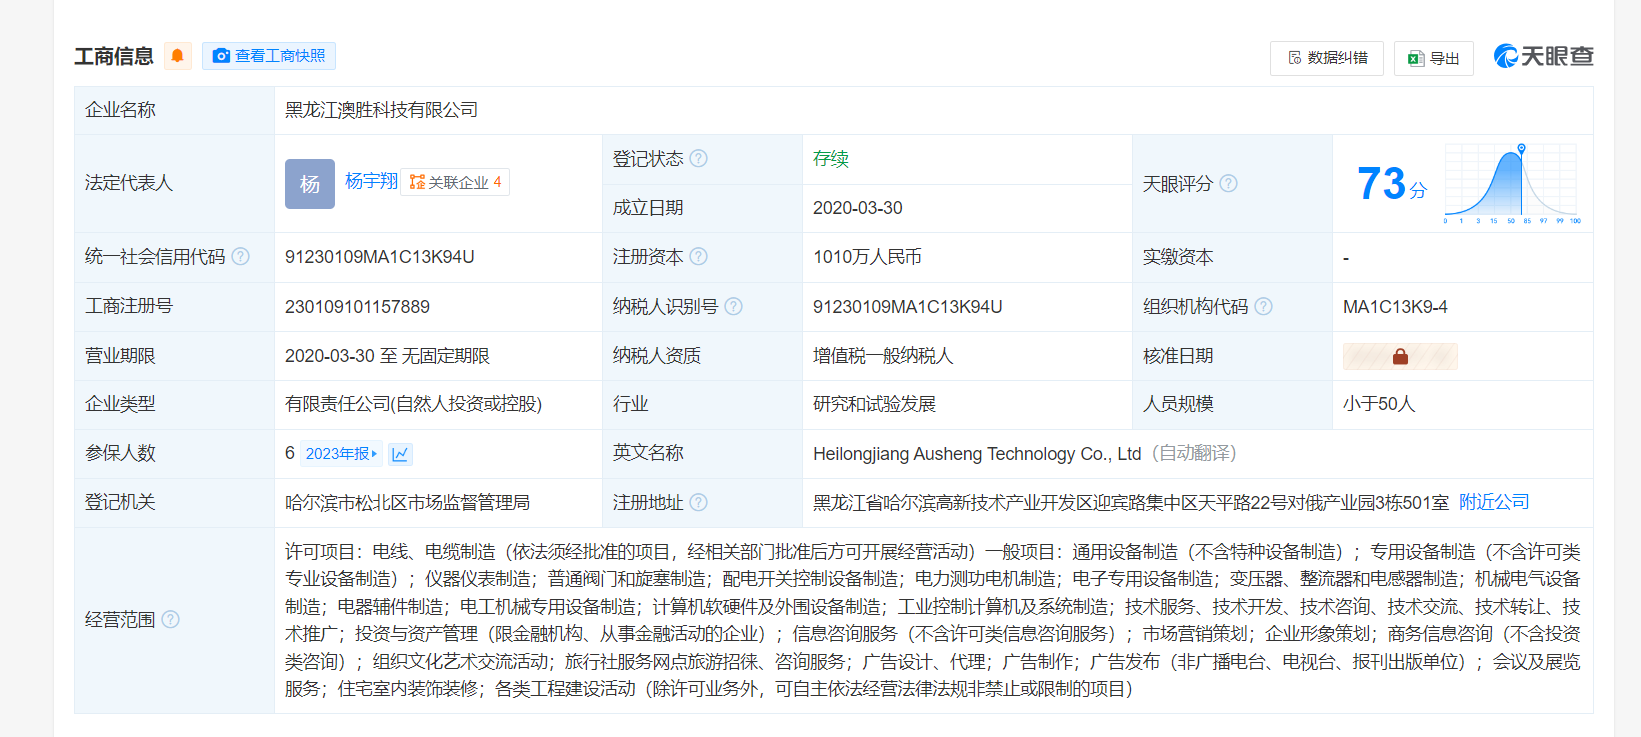Select establishment date 2020-03-30
The width and height of the screenshot is (1641, 737).
tap(857, 208)
